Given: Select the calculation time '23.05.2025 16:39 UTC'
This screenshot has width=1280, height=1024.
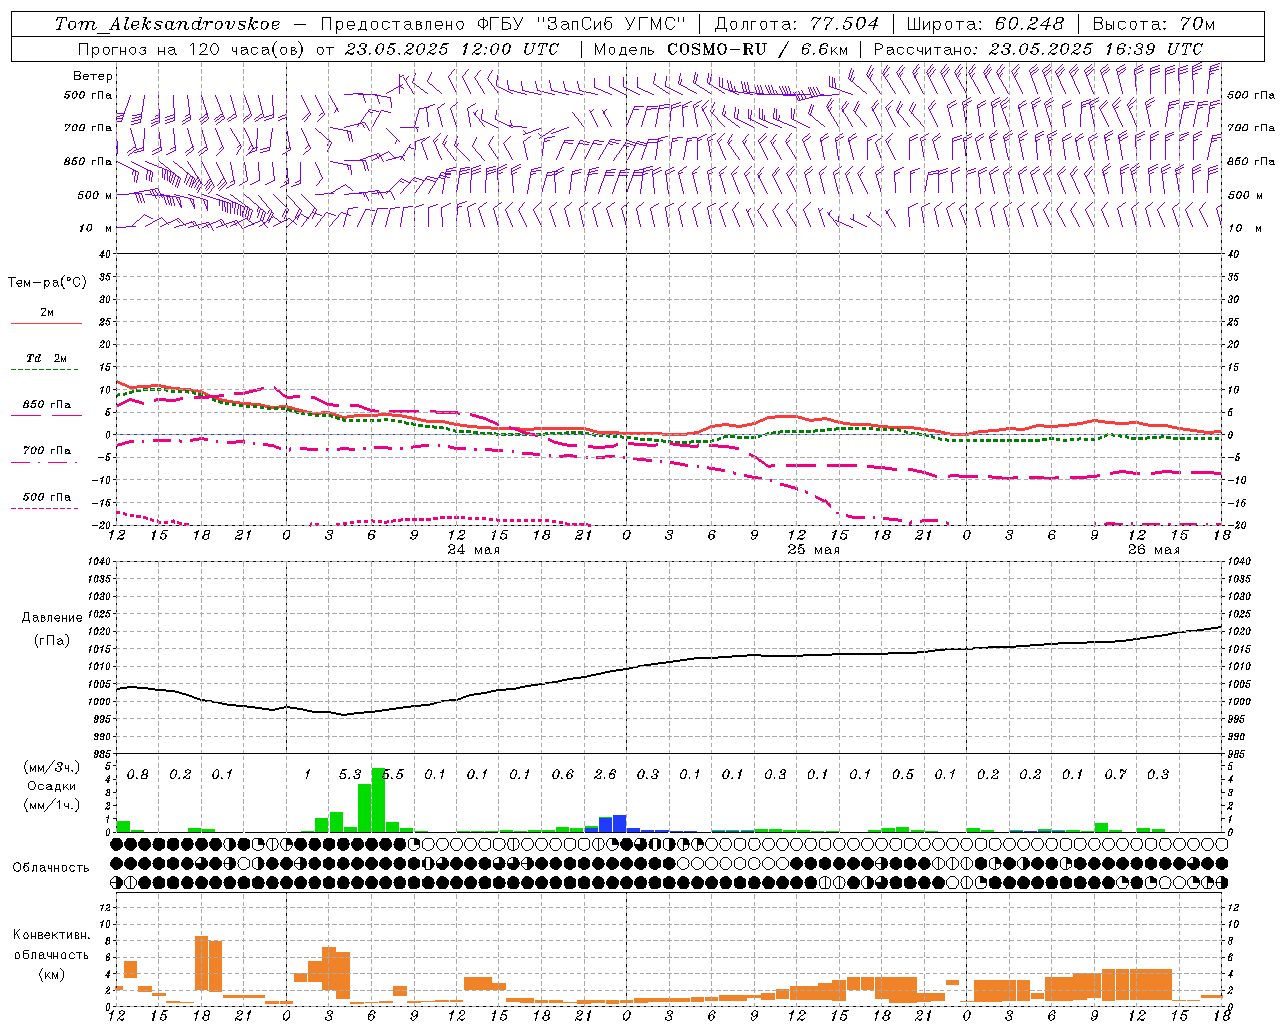Looking at the screenshot, I should [x=1096, y=48].
